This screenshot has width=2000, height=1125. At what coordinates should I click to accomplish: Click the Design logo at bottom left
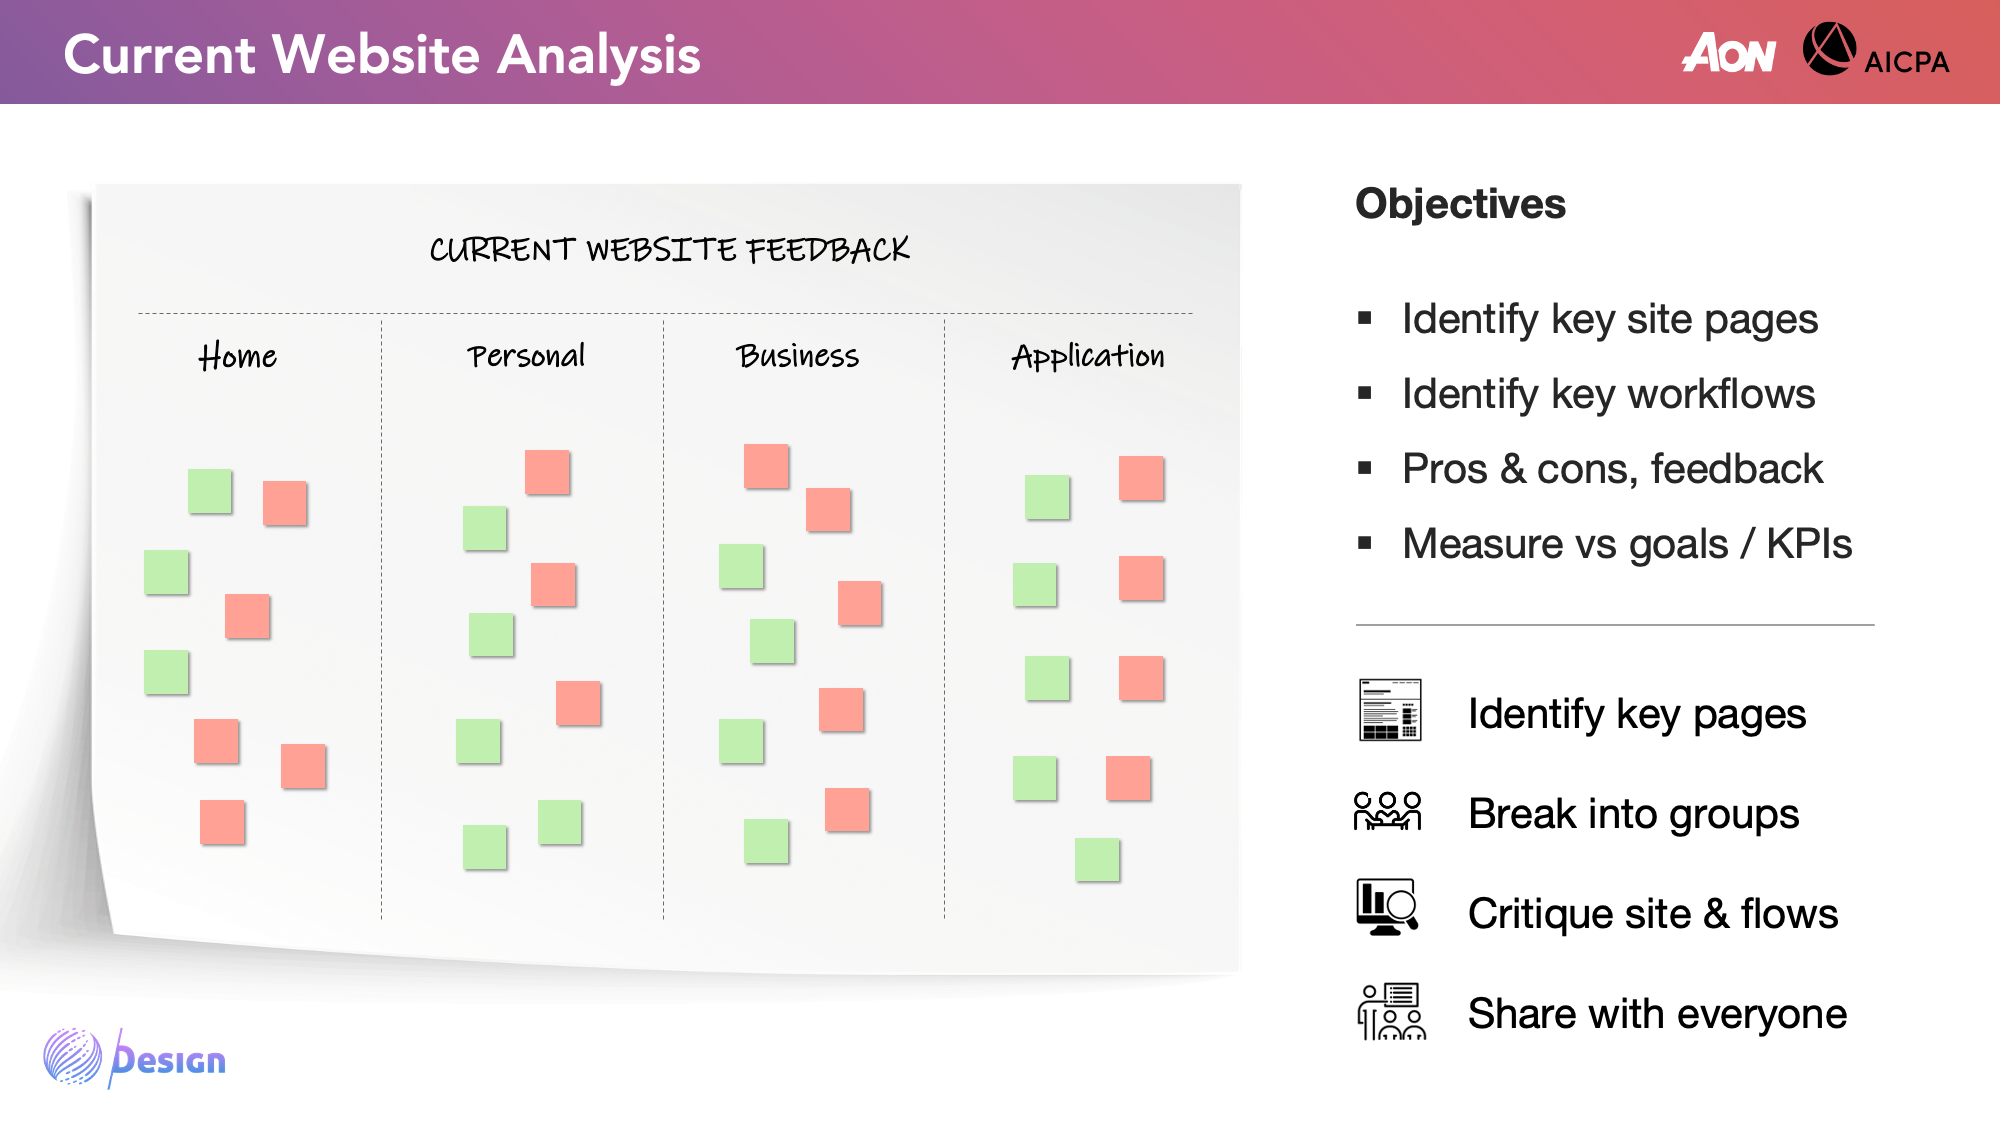click(x=135, y=1058)
